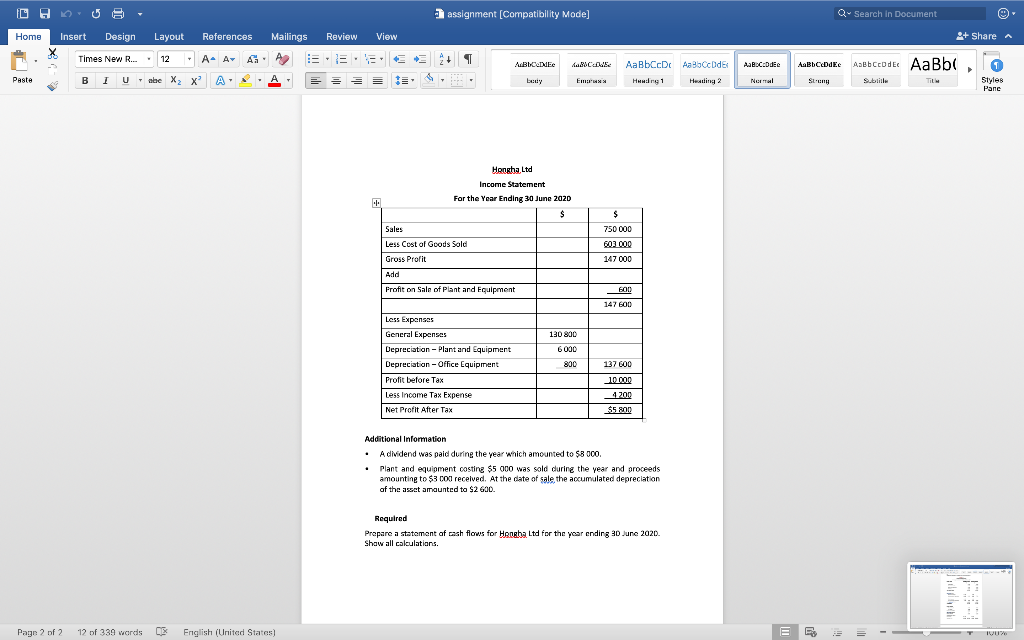Open the Review tab

point(342,37)
